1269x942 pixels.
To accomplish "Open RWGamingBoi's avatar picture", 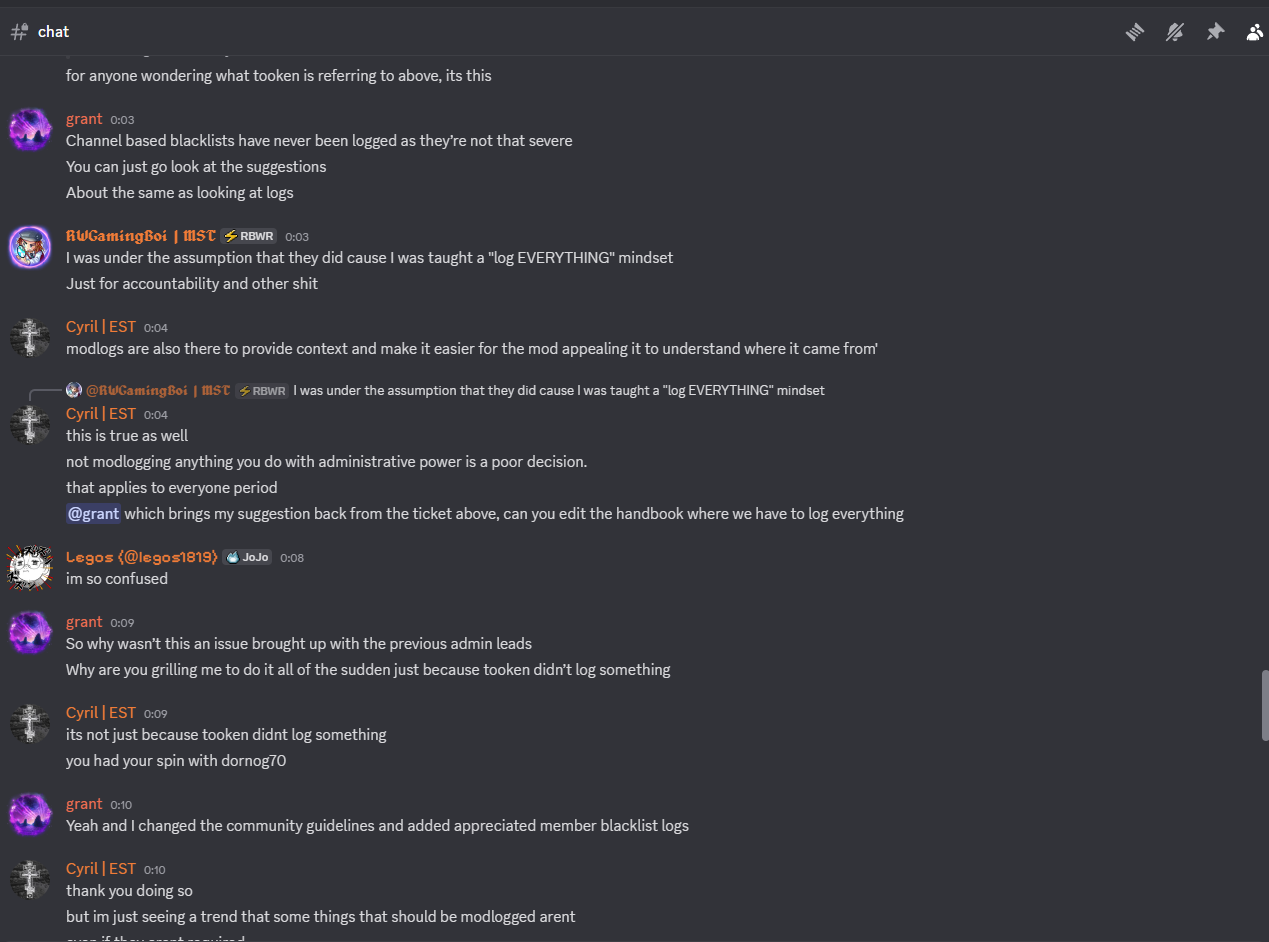I will pyautogui.click(x=30, y=247).
